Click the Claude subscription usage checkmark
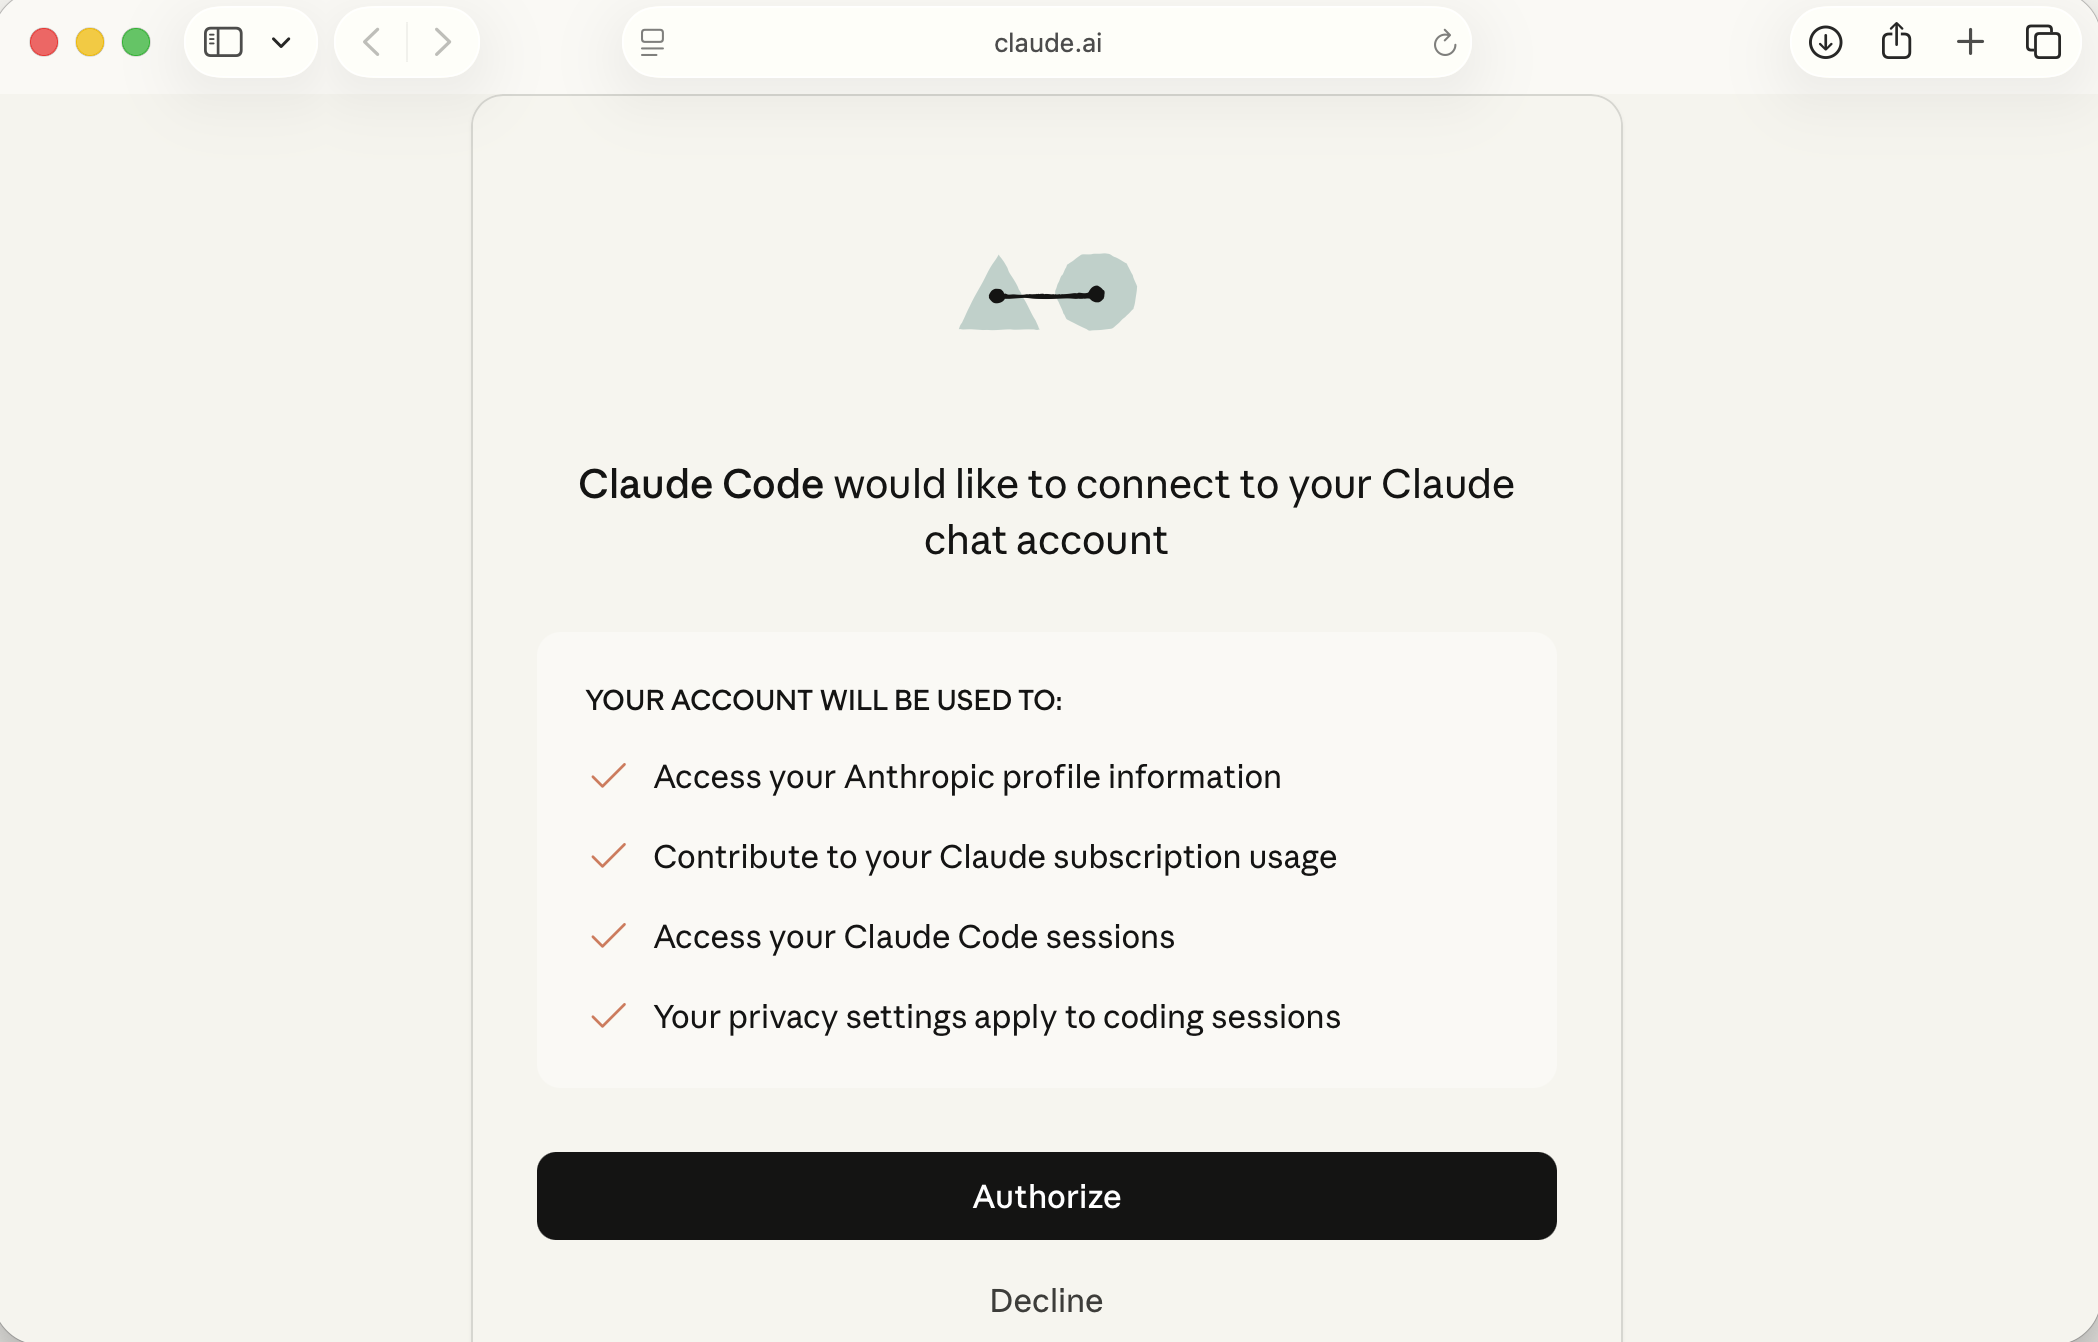This screenshot has width=2098, height=1342. tap(606, 856)
